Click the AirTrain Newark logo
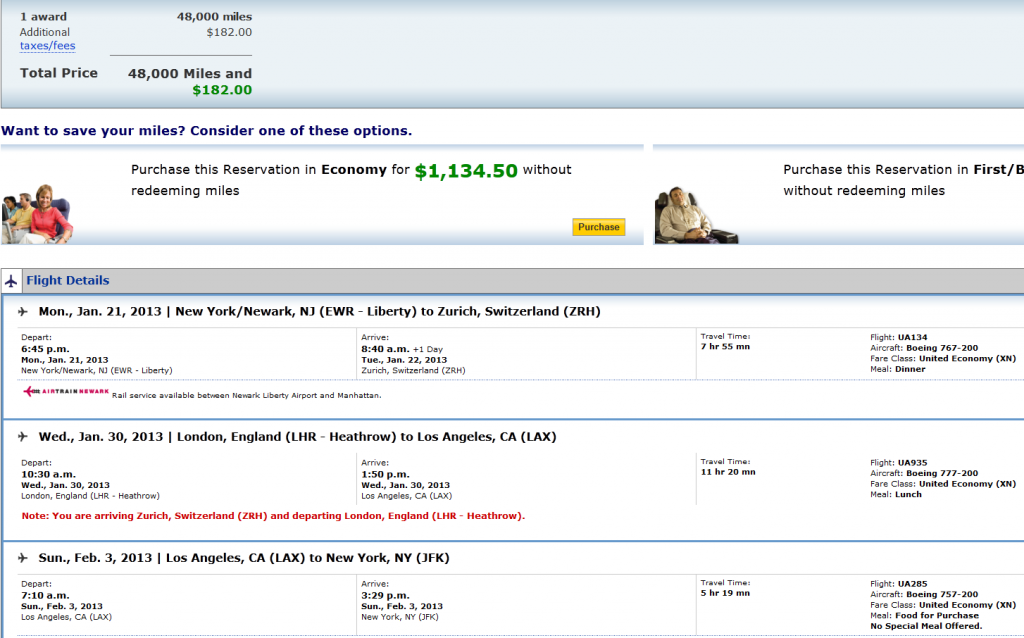This screenshot has width=1024, height=638. pyautogui.click(x=66, y=392)
